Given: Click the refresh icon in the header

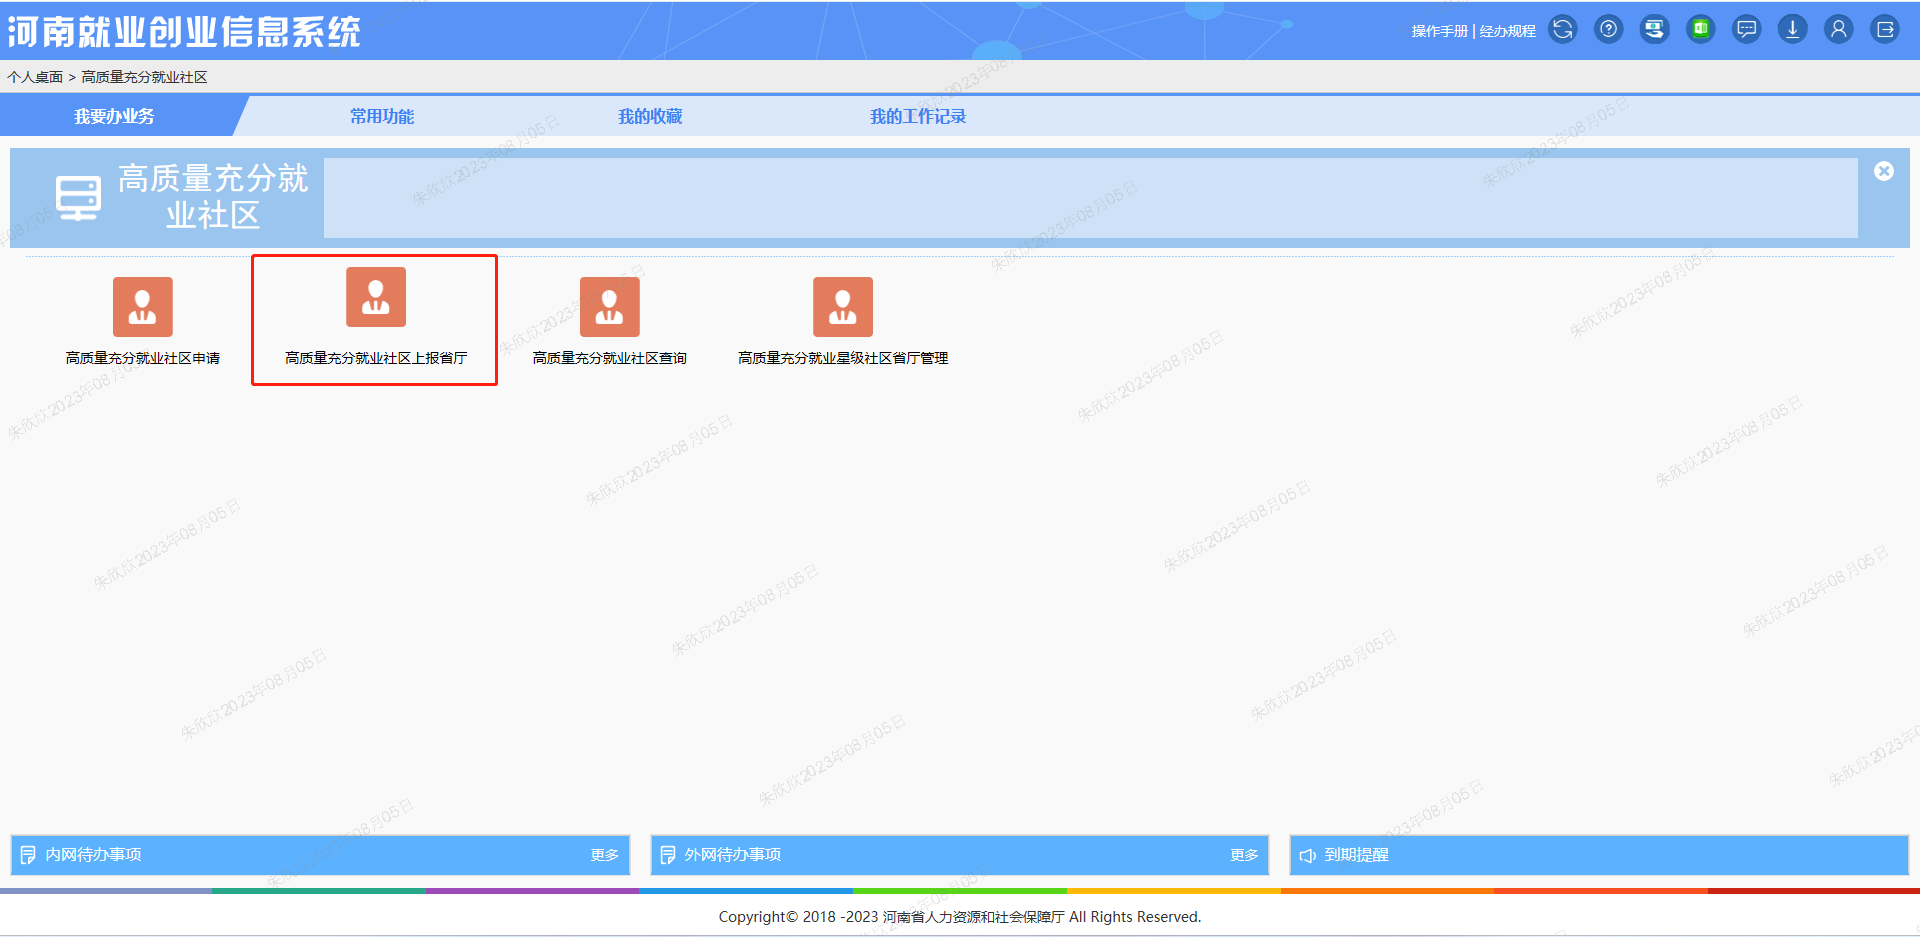Looking at the screenshot, I should pos(1562,30).
